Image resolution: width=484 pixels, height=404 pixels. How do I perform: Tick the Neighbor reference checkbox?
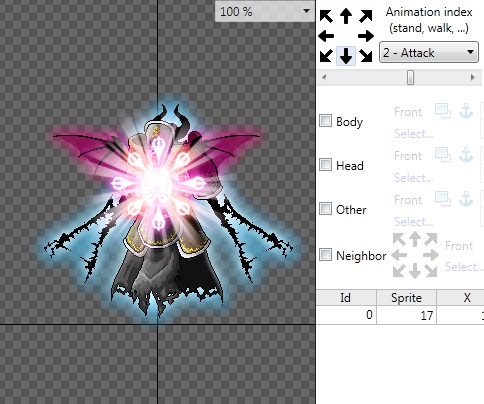(325, 255)
